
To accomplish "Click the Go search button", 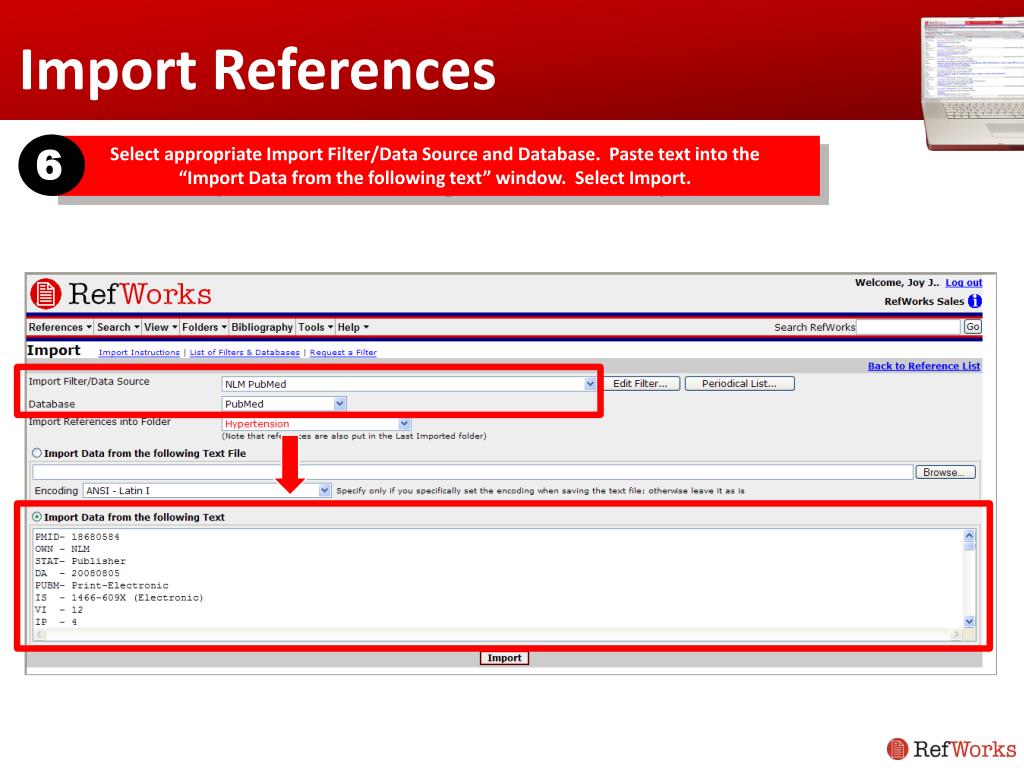I will [x=972, y=327].
